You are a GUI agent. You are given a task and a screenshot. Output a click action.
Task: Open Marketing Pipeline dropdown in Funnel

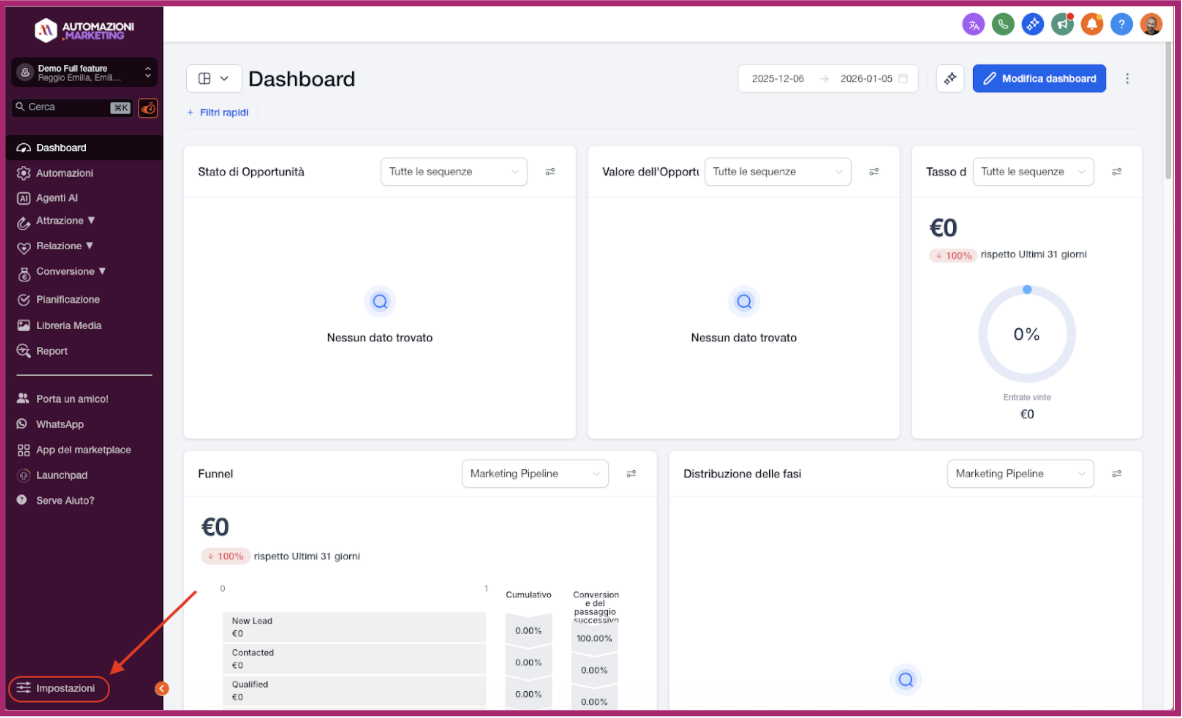[x=534, y=474]
